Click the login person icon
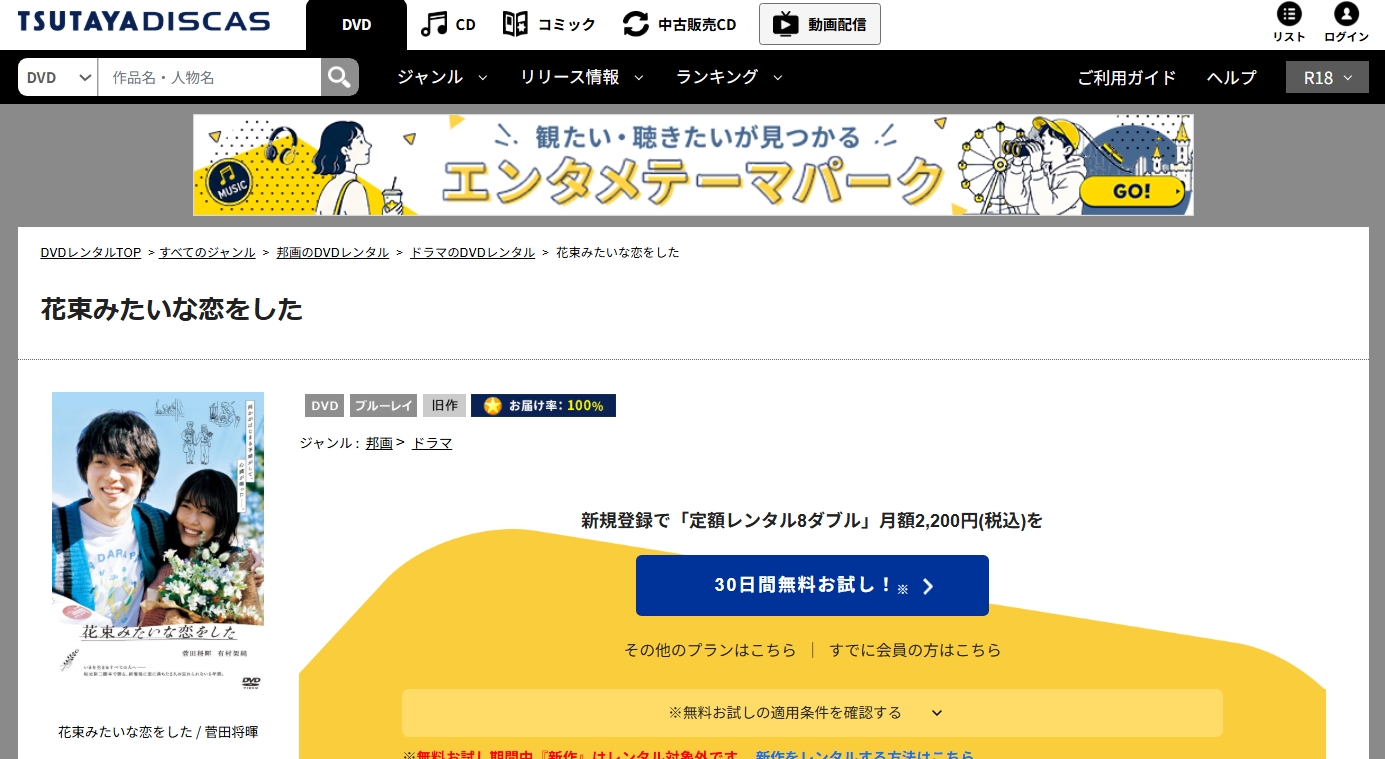Screen dimensions: 1385x759 pos(1346,14)
